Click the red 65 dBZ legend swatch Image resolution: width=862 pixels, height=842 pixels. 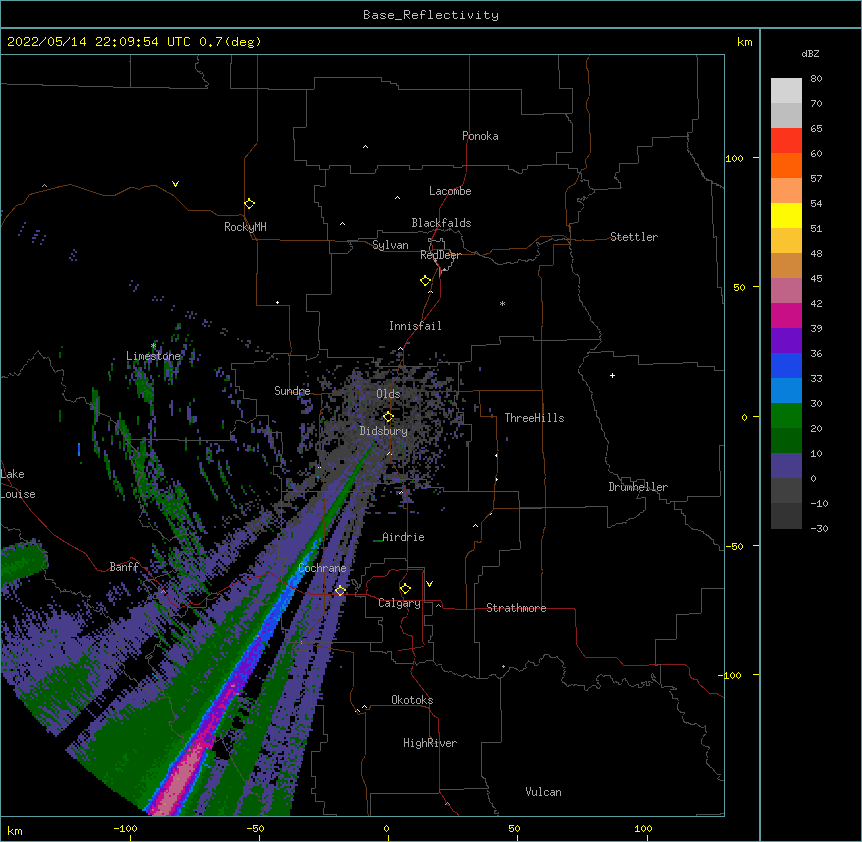pyautogui.click(x=786, y=140)
